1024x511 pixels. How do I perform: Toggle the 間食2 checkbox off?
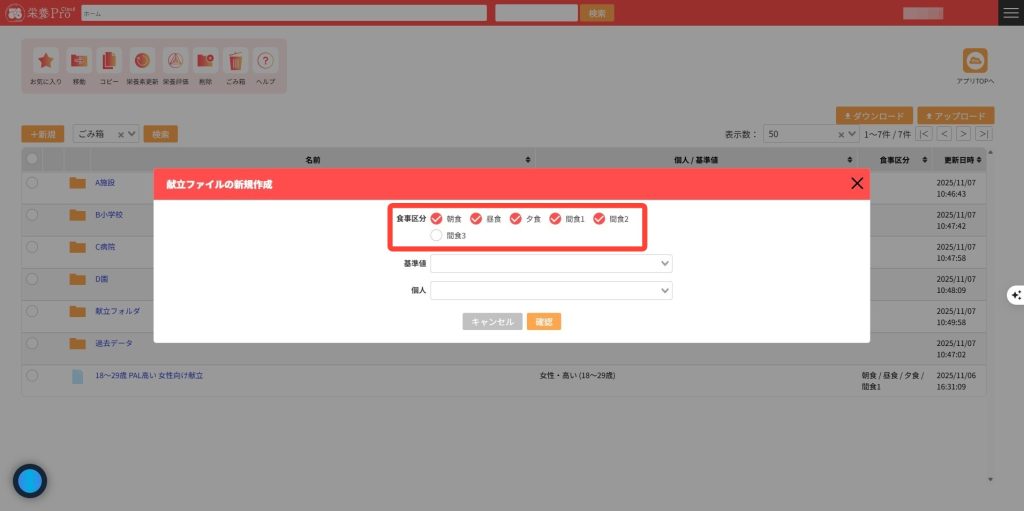click(599, 219)
